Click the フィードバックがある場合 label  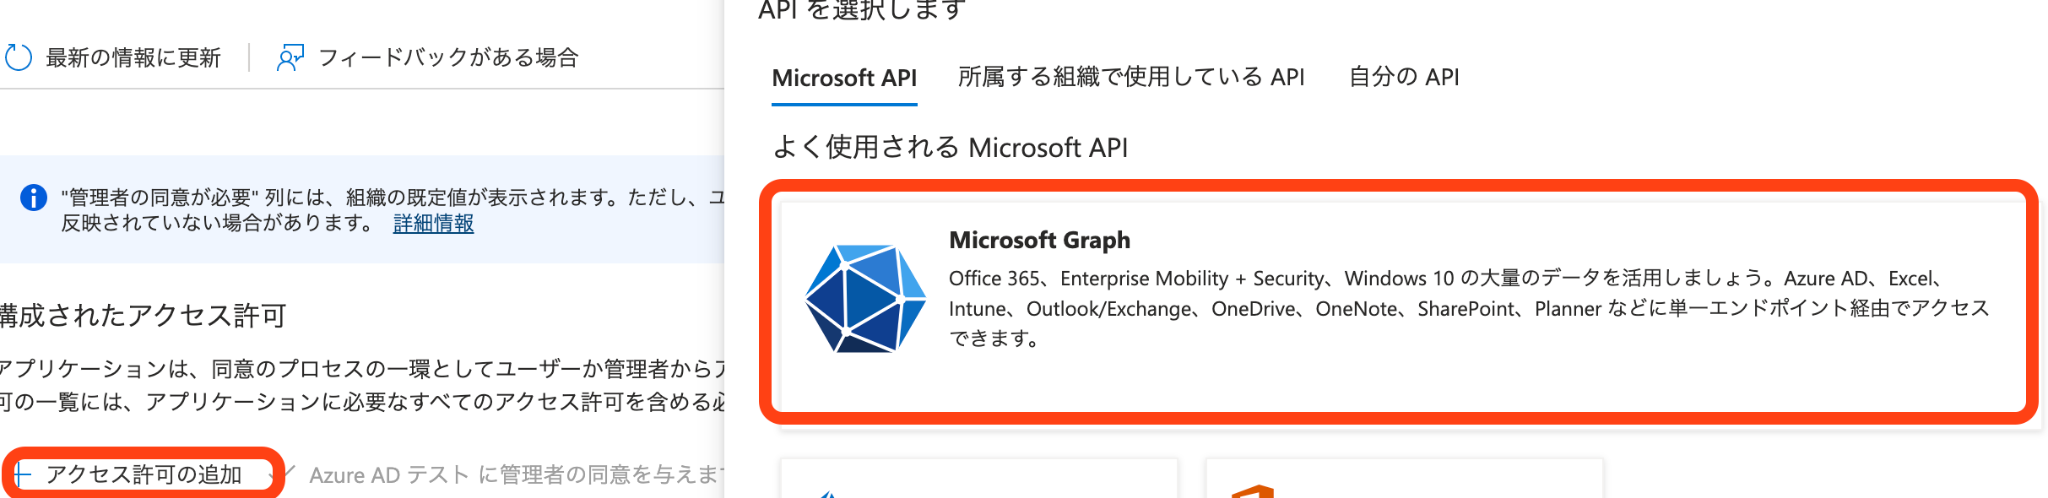tap(448, 58)
